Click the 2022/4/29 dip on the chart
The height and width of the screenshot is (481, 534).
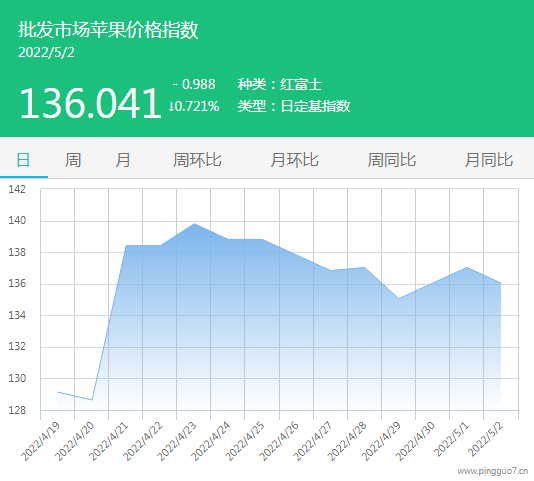click(x=398, y=298)
